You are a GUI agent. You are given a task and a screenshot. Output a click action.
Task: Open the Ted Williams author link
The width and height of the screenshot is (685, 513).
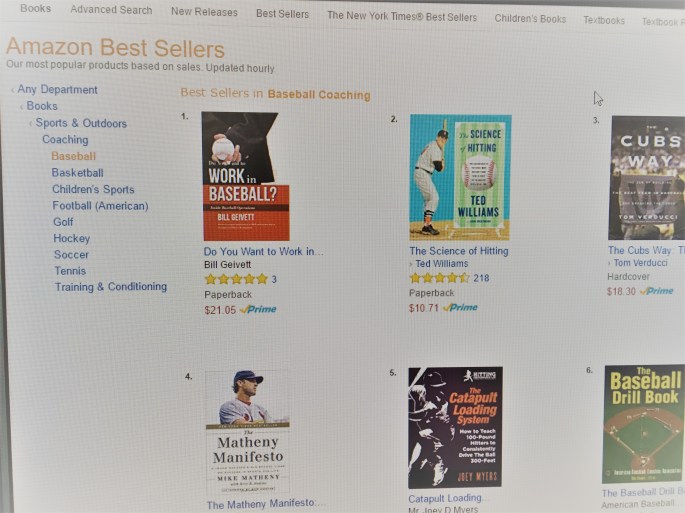[441, 264]
